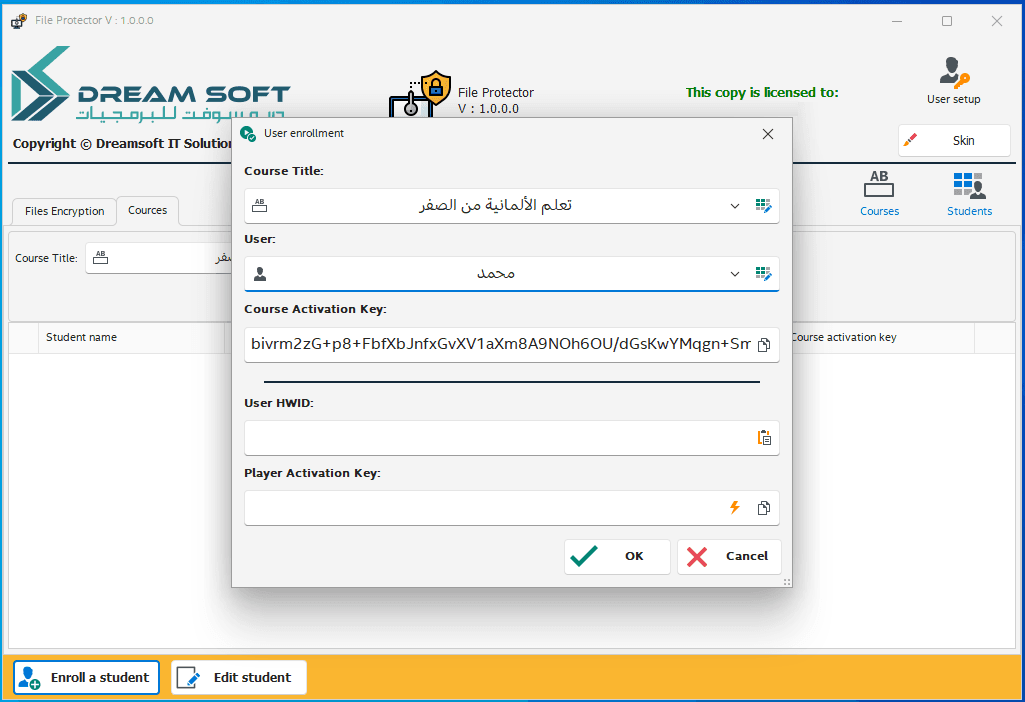Click the Course activation key column header
1025x702 pixels.
click(x=882, y=337)
